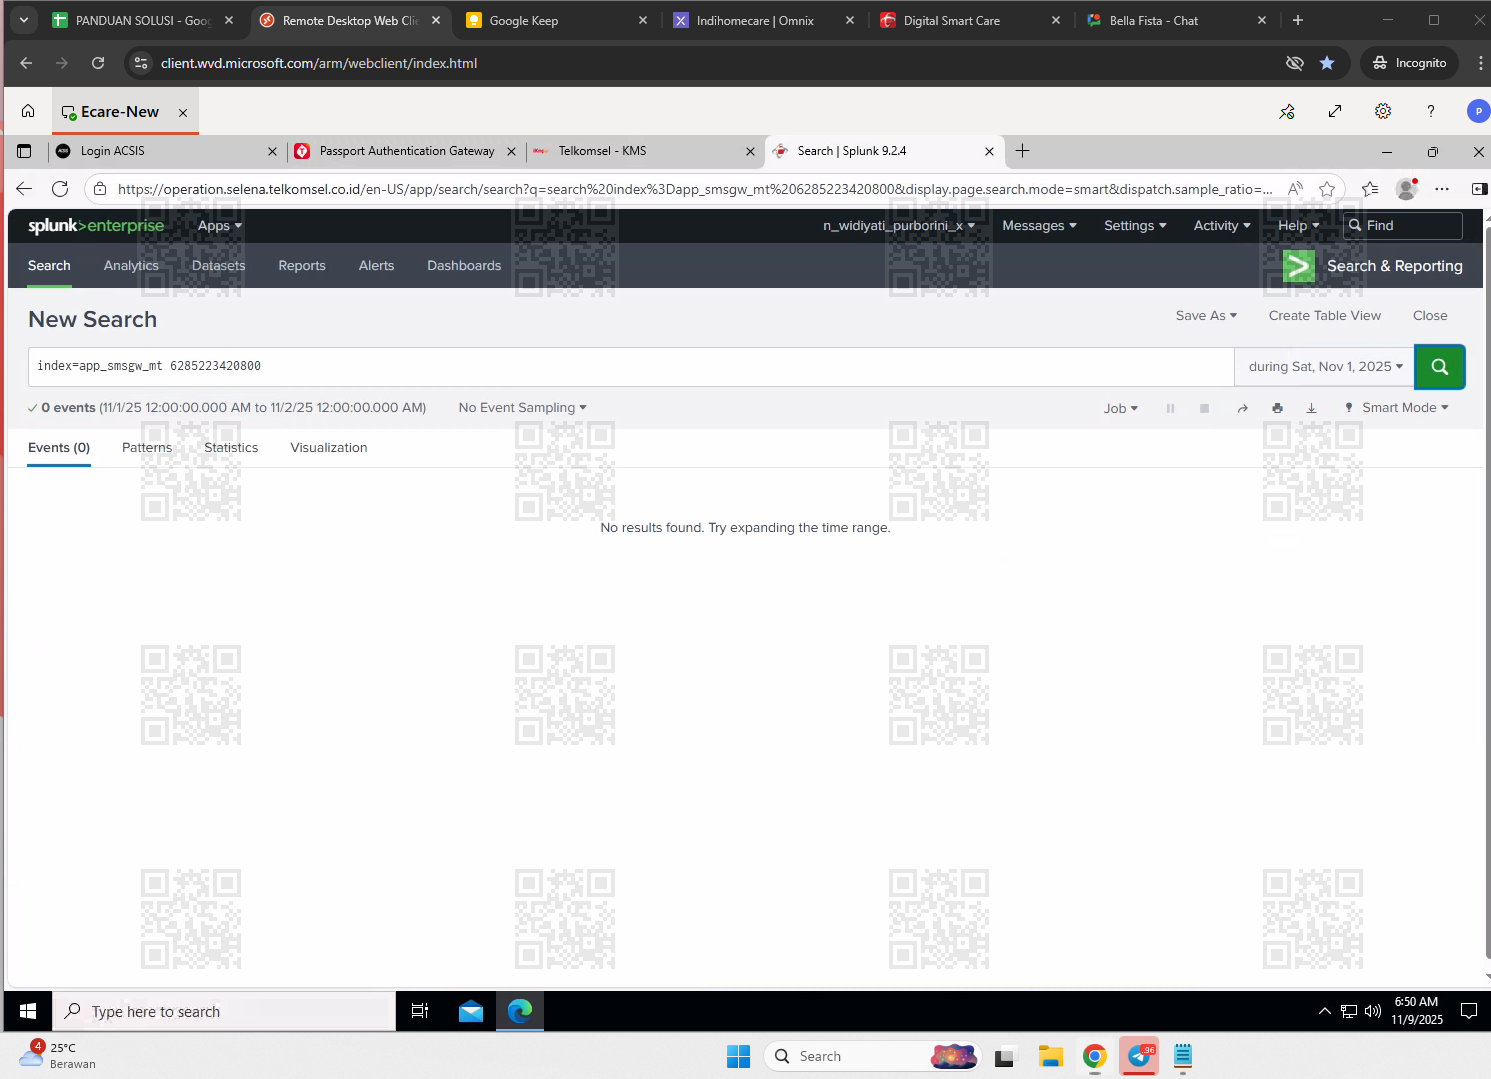1491x1079 pixels.
Task: Open Edge favorites list icon
Action: coord(1370,189)
